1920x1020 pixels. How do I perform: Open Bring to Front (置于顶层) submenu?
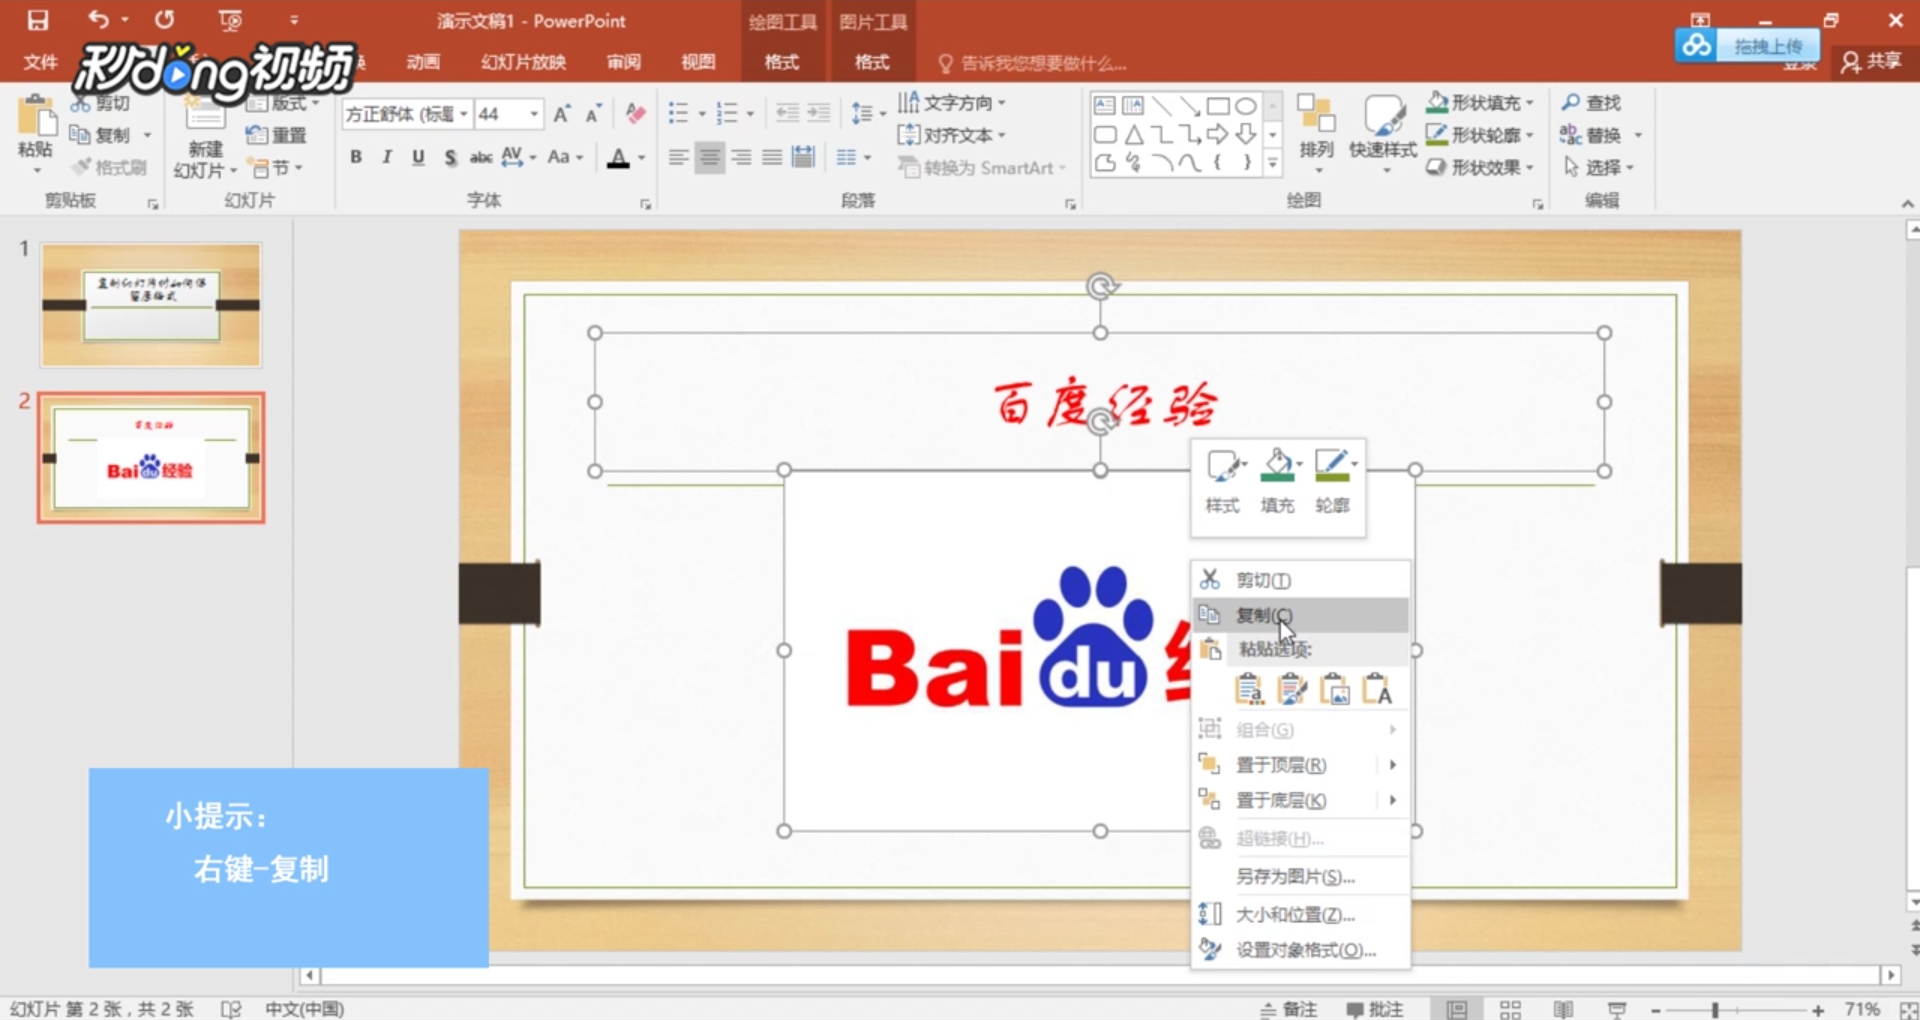pos(1301,765)
